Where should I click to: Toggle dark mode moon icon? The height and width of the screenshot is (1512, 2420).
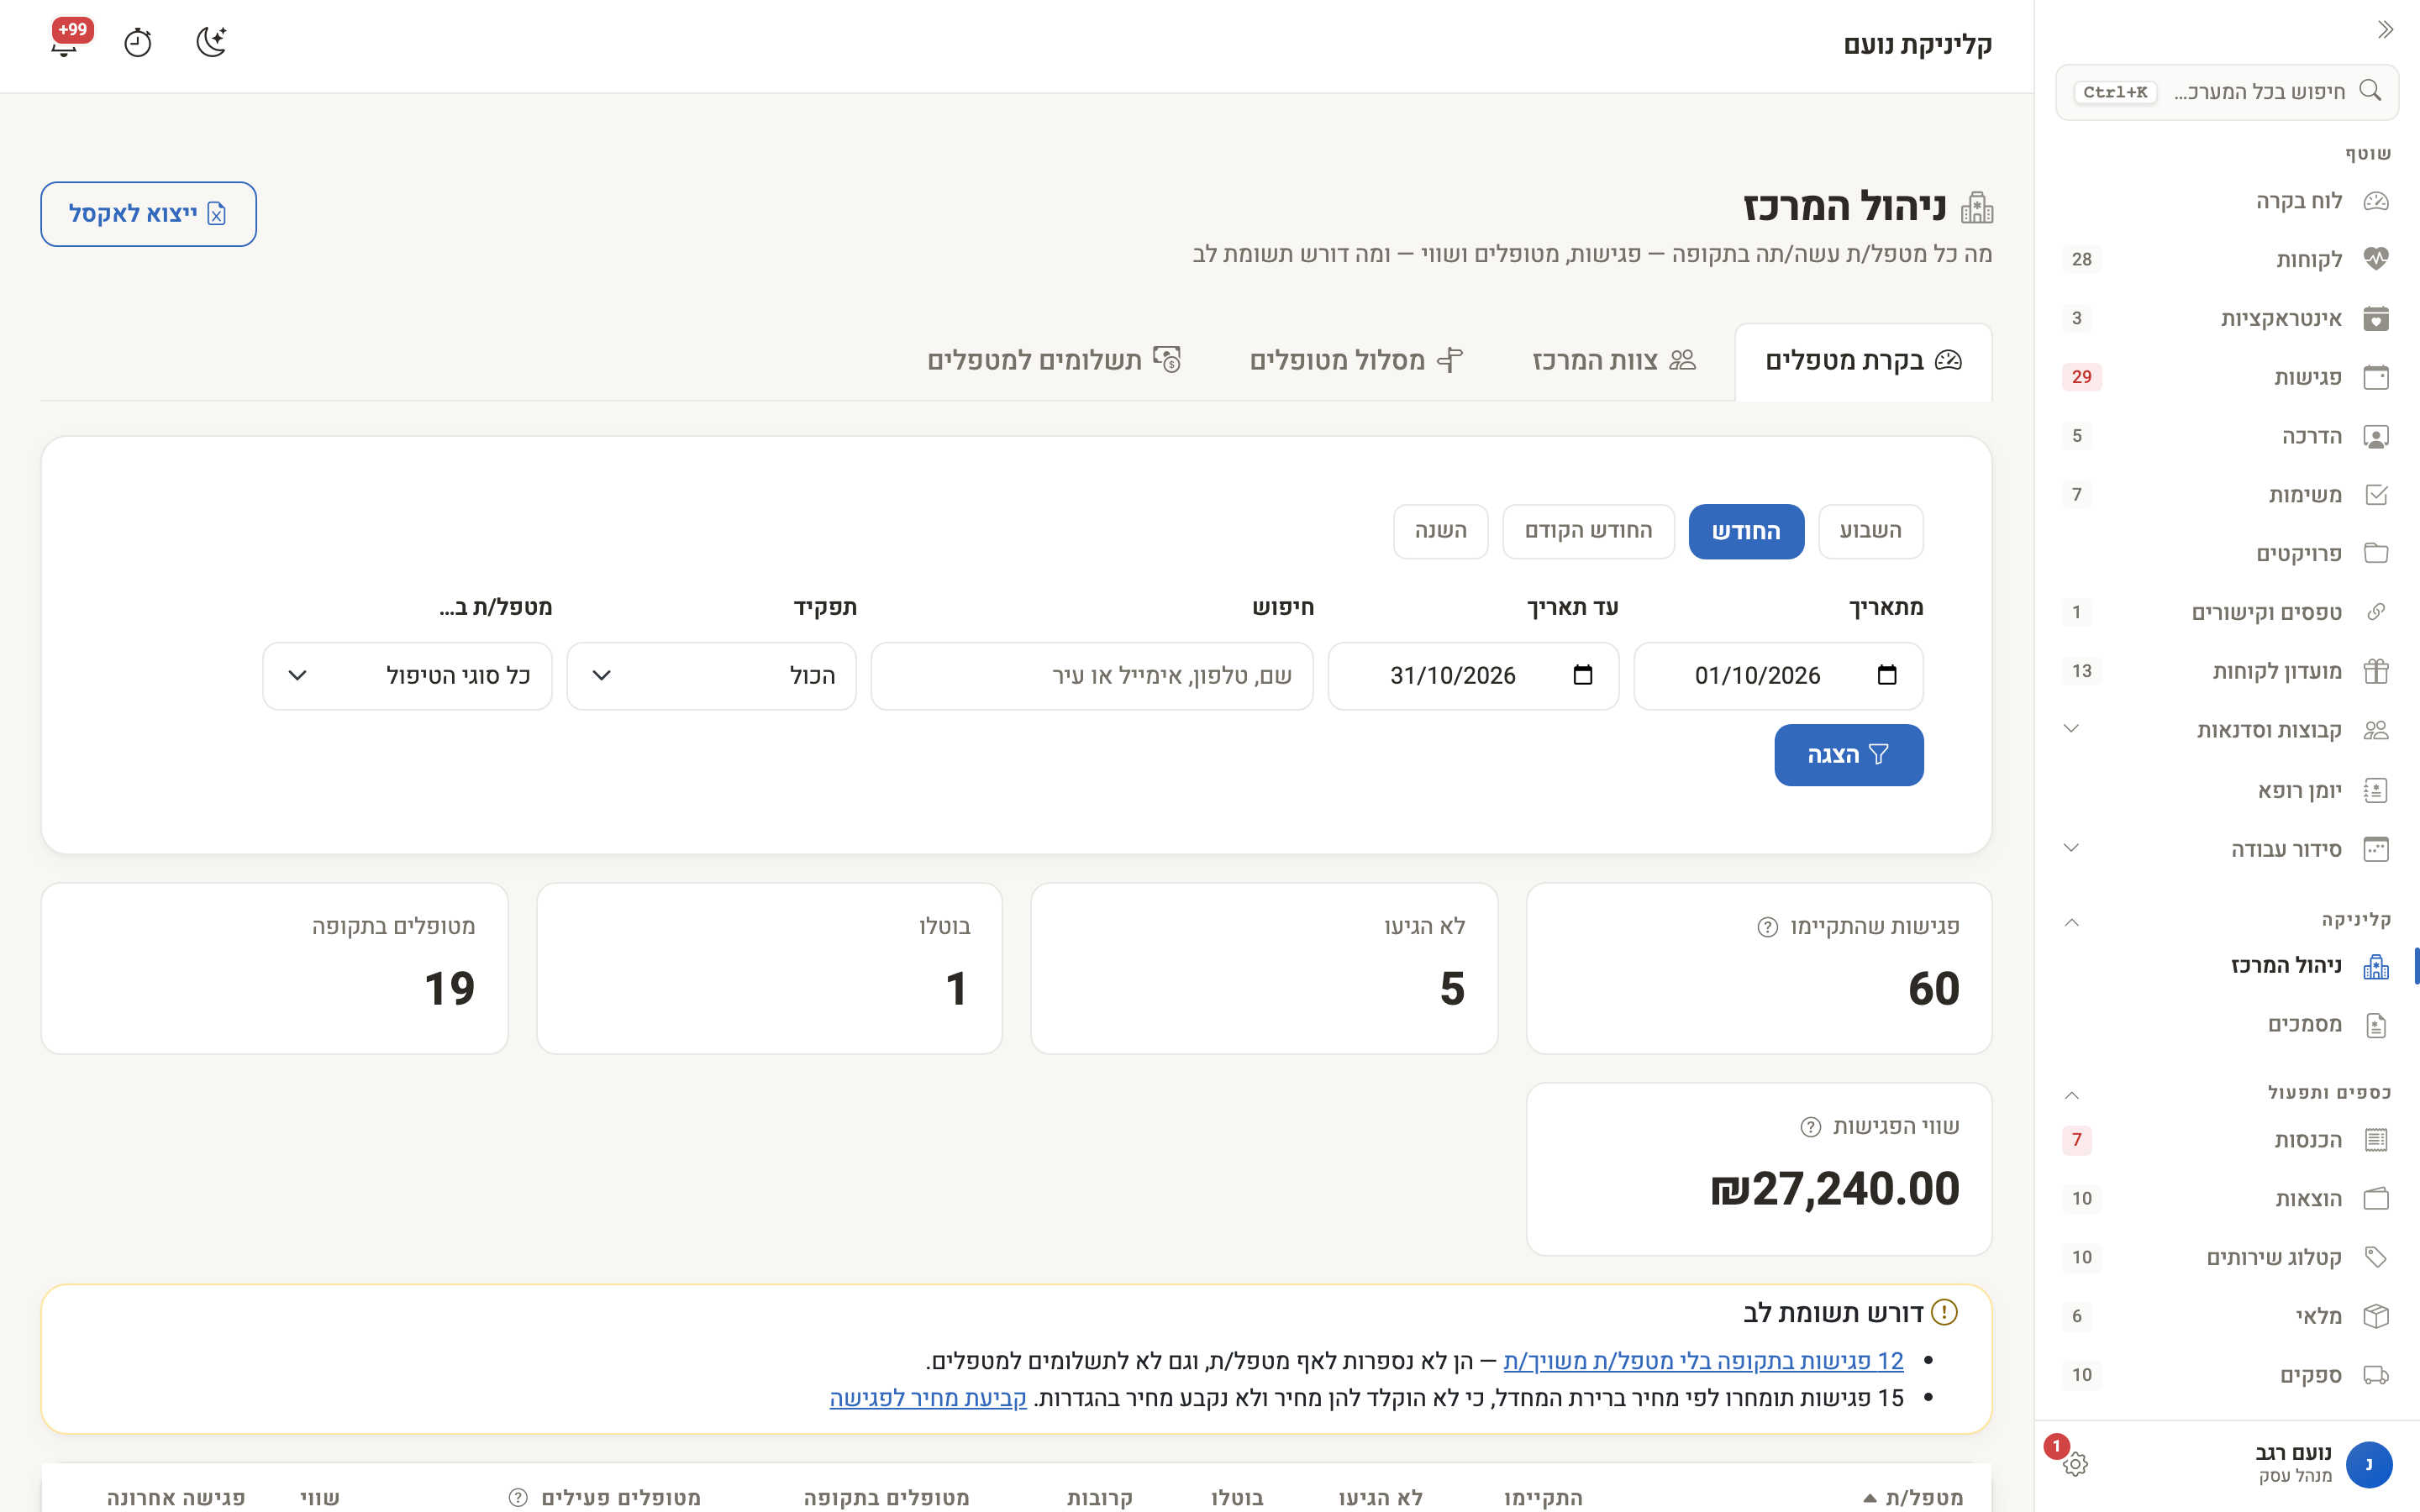click(211, 42)
